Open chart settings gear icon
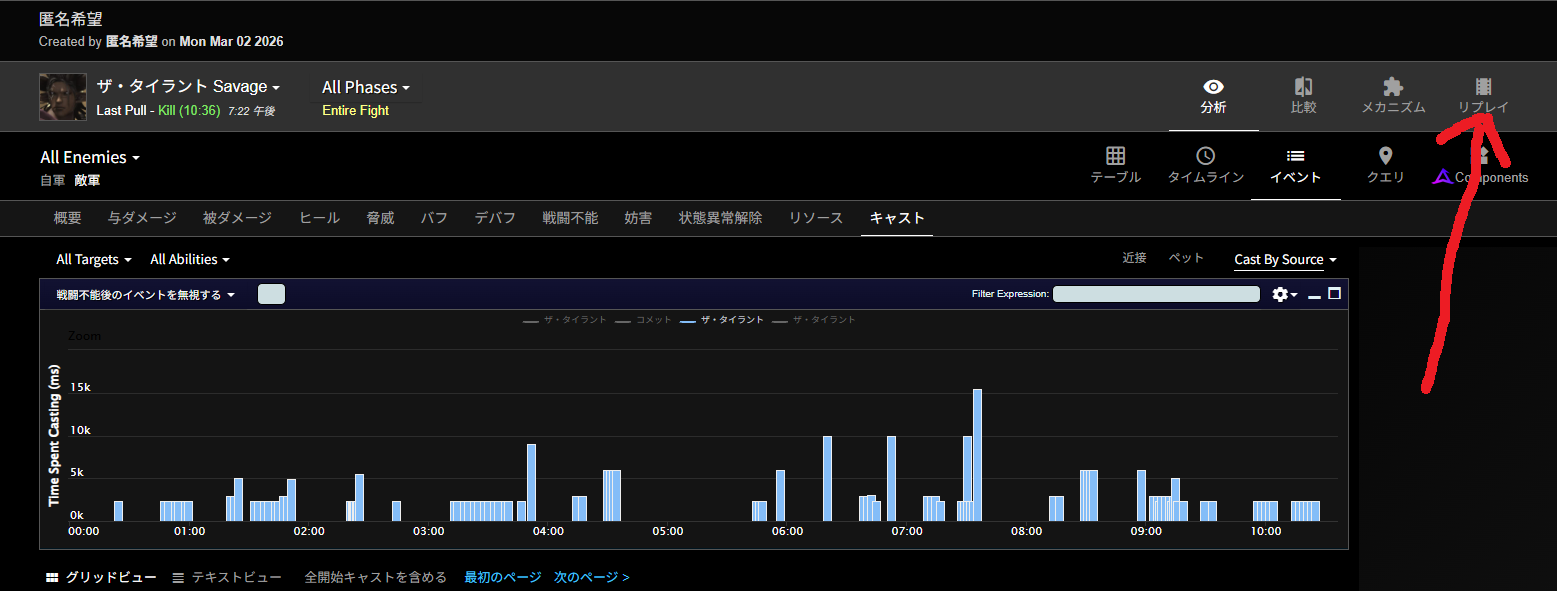Image resolution: width=1557 pixels, height=591 pixels. tap(1284, 294)
